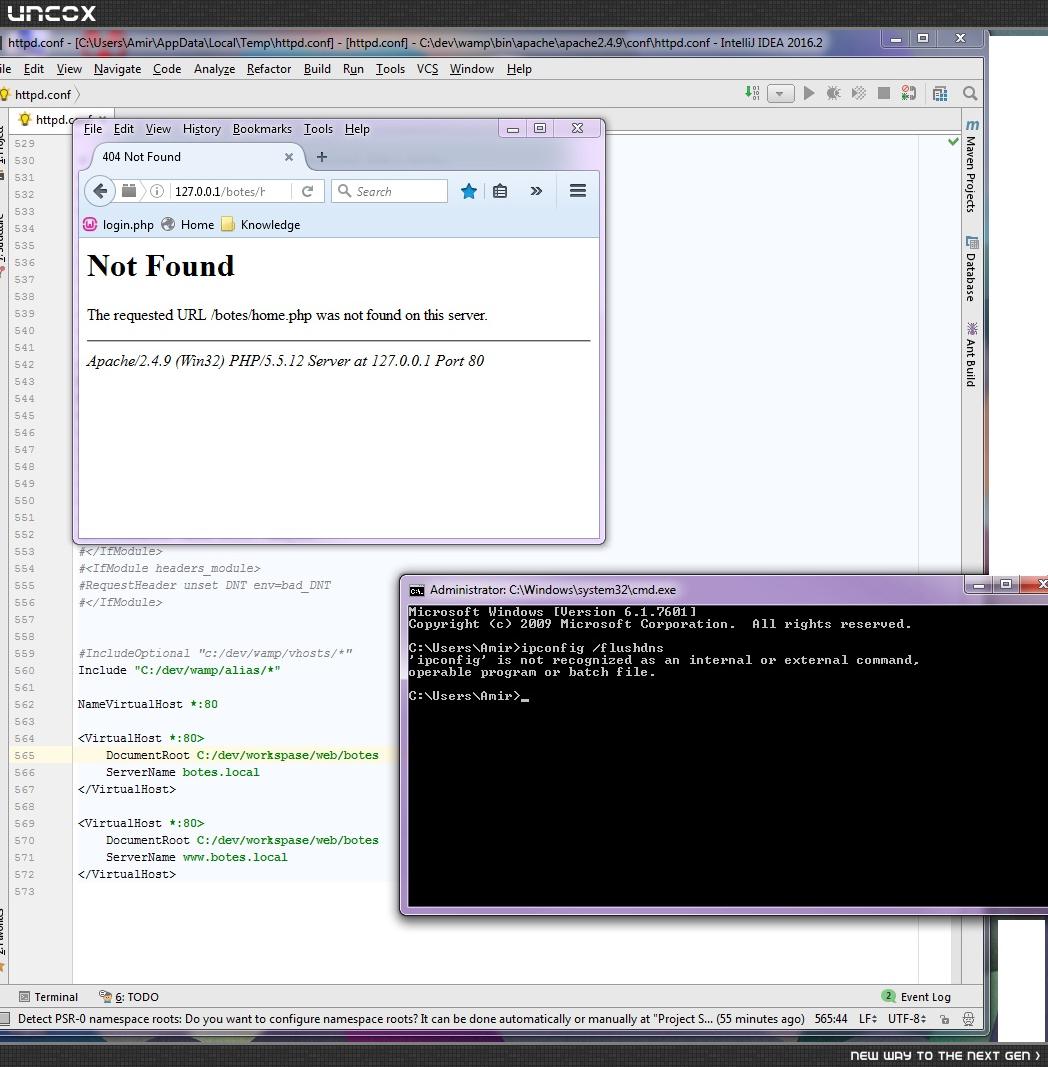Click the cmd.exe title bar system icon
This screenshot has height=1067, width=1048.
(x=416, y=590)
